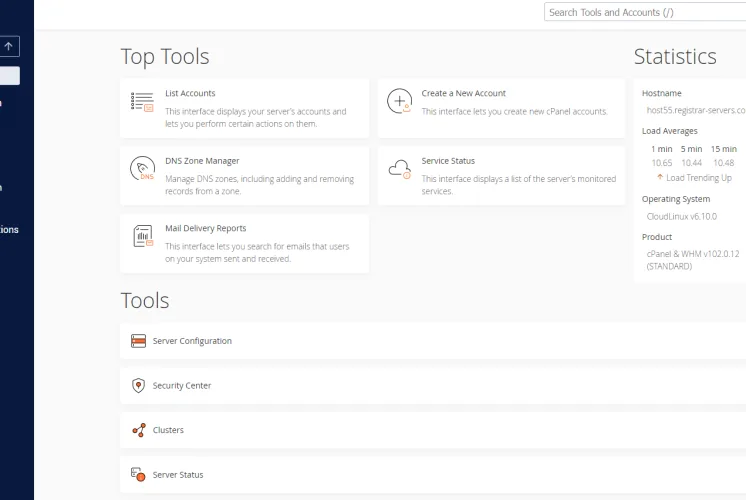Image resolution: width=746 pixels, height=500 pixels.
Task: Click the Server Configuration icon
Action: click(x=138, y=341)
